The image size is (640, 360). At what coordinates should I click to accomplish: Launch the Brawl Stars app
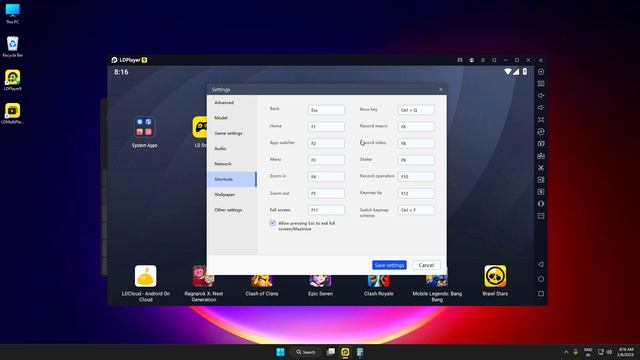[495, 280]
